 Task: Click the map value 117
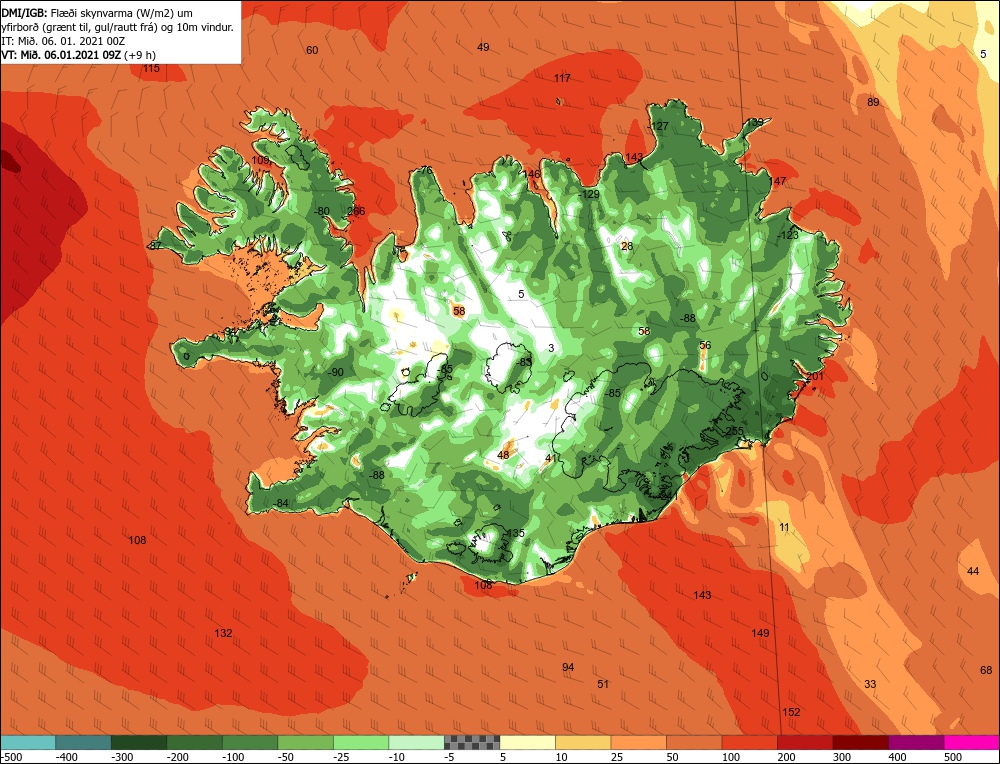[x=562, y=78]
